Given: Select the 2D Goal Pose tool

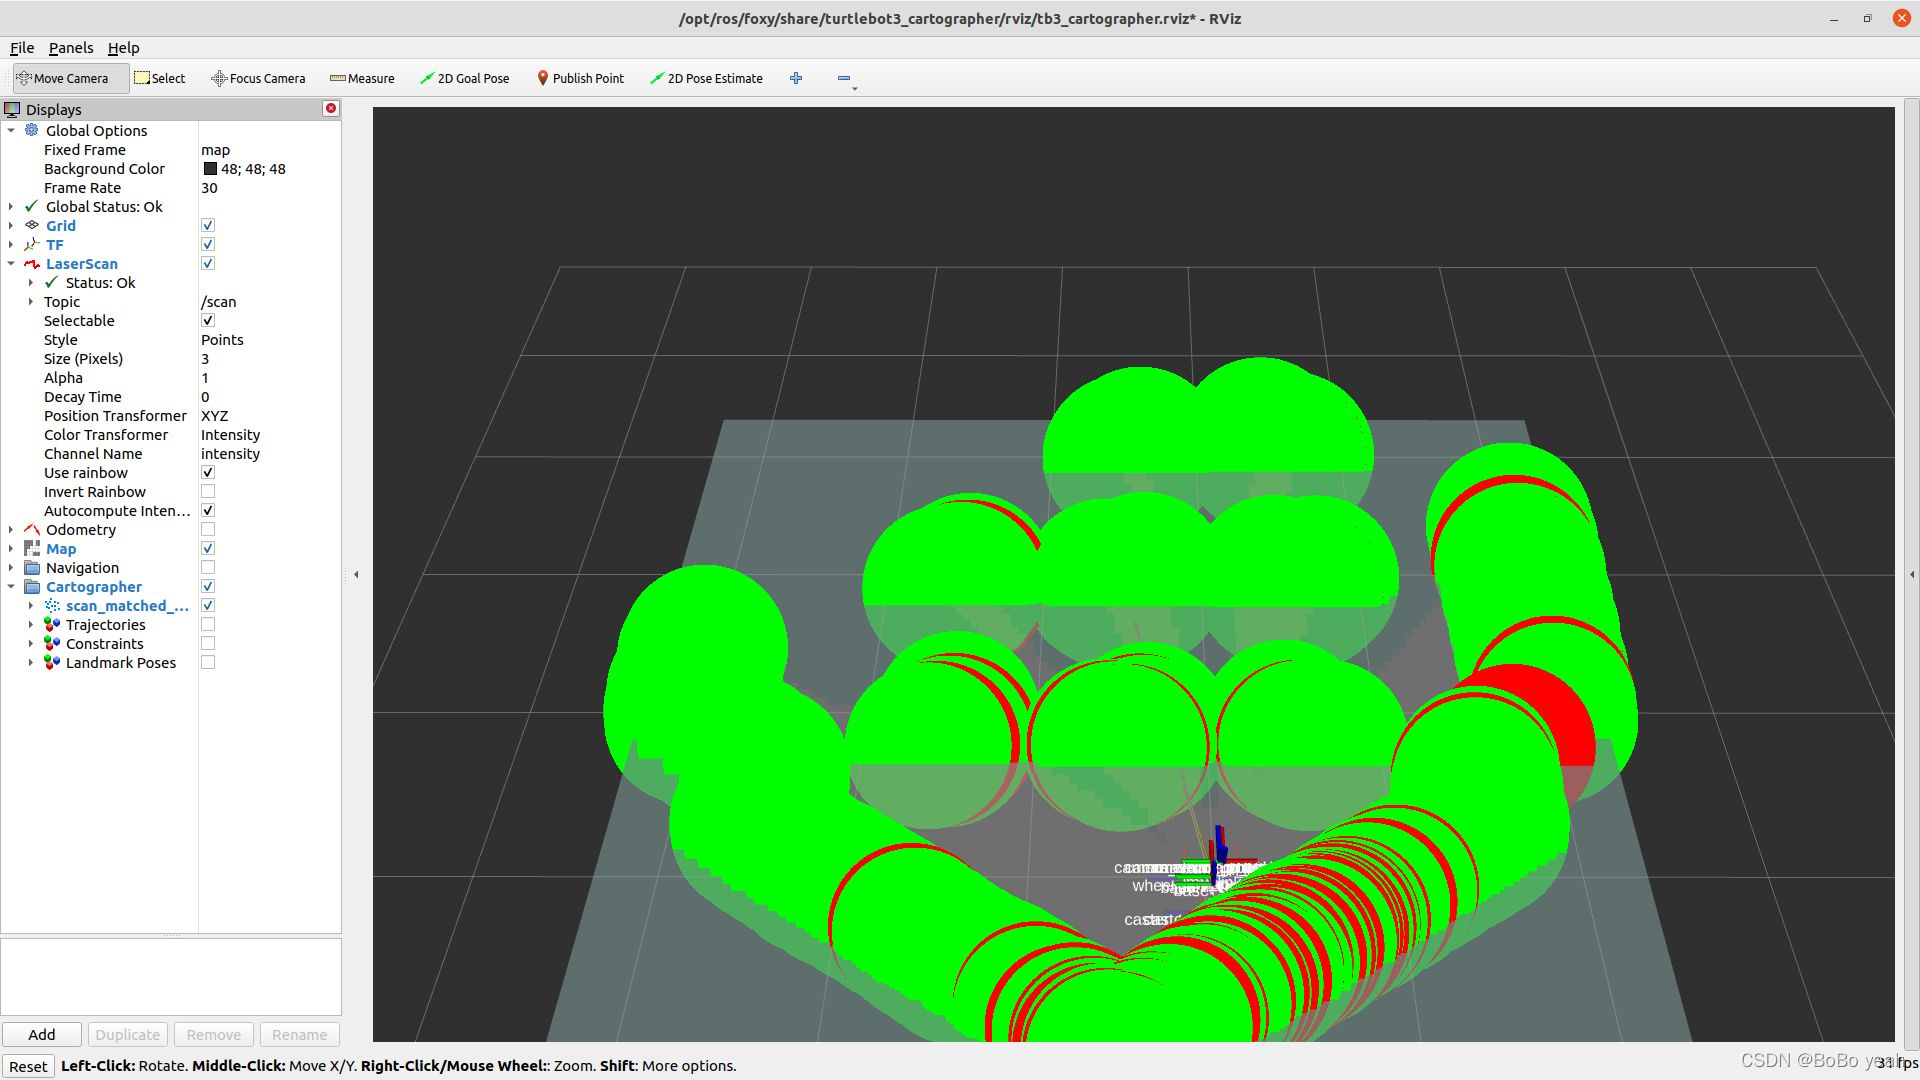Looking at the screenshot, I should point(465,78).
